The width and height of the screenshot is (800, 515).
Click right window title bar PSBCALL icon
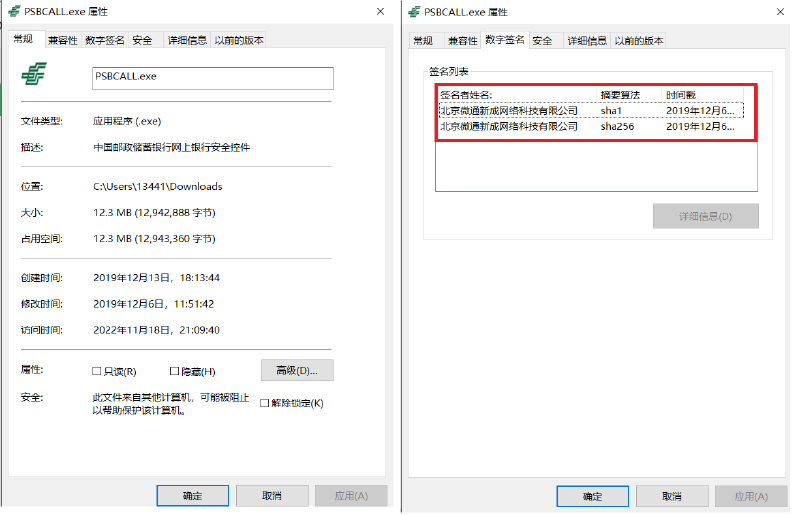pos(414,12)
